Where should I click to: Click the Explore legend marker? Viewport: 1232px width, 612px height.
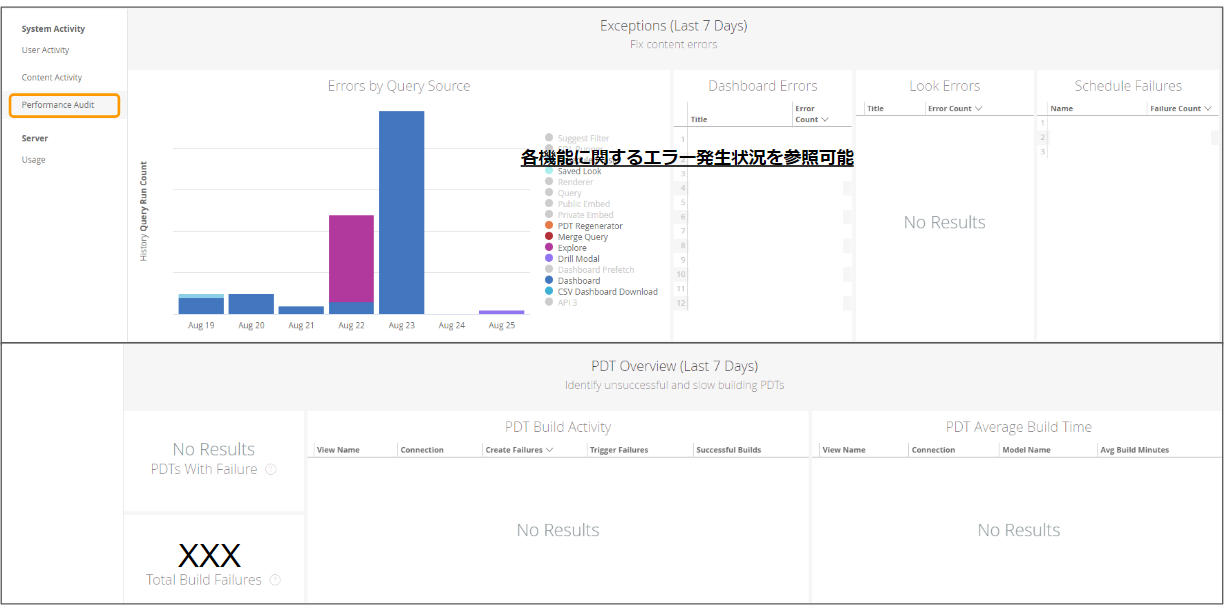click(548, 247)
